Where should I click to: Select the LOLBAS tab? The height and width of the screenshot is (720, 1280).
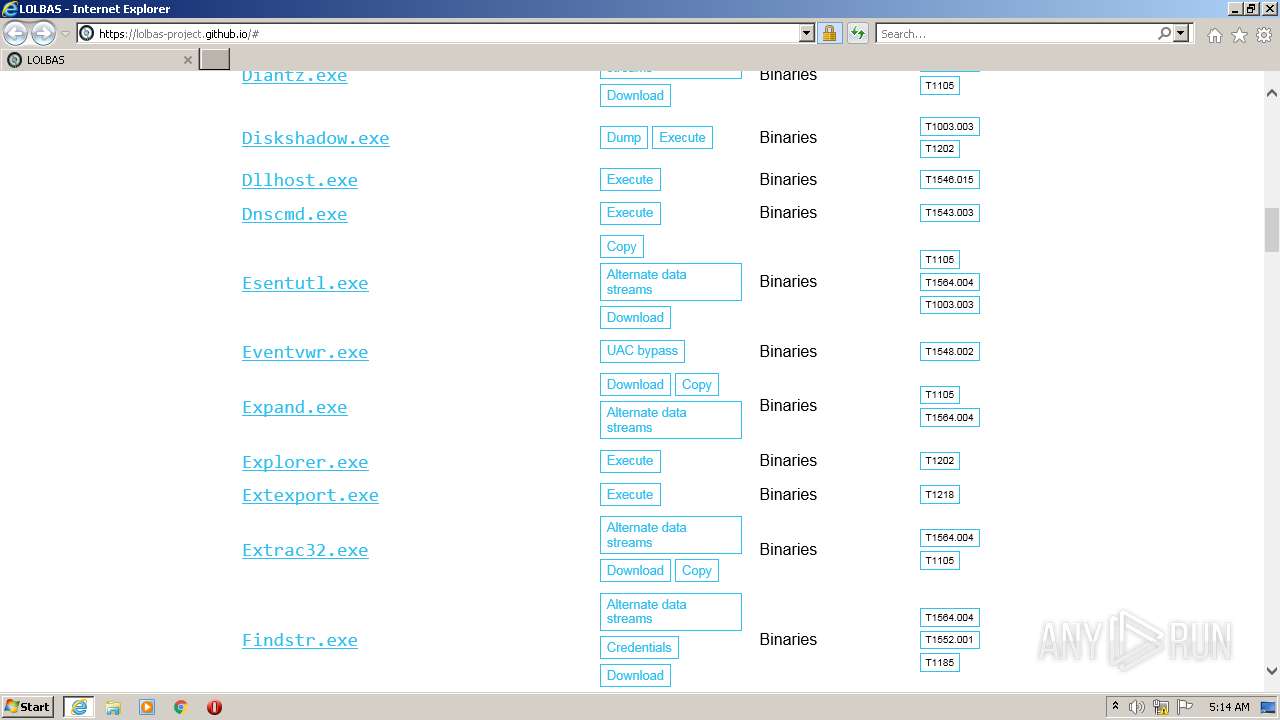click(x=98, y=60)
